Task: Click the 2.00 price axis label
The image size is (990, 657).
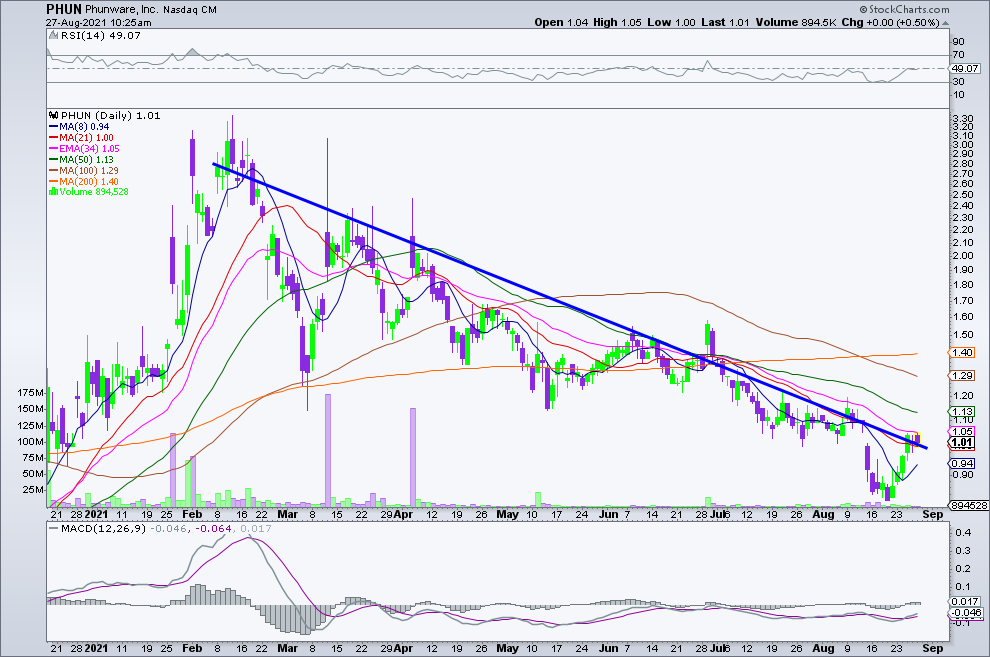Action: point(963,256)
